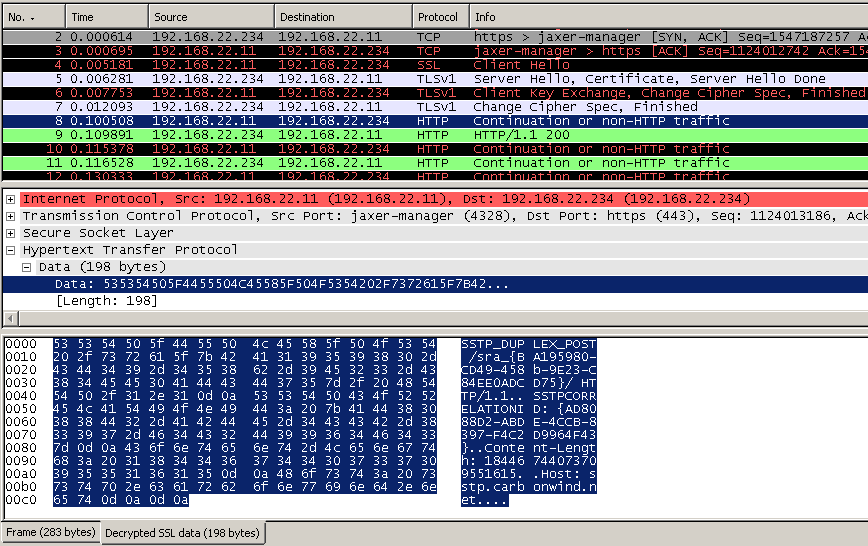
Task: Switch to the Frame (283 bytes) tab
Action: click(50, 533)
